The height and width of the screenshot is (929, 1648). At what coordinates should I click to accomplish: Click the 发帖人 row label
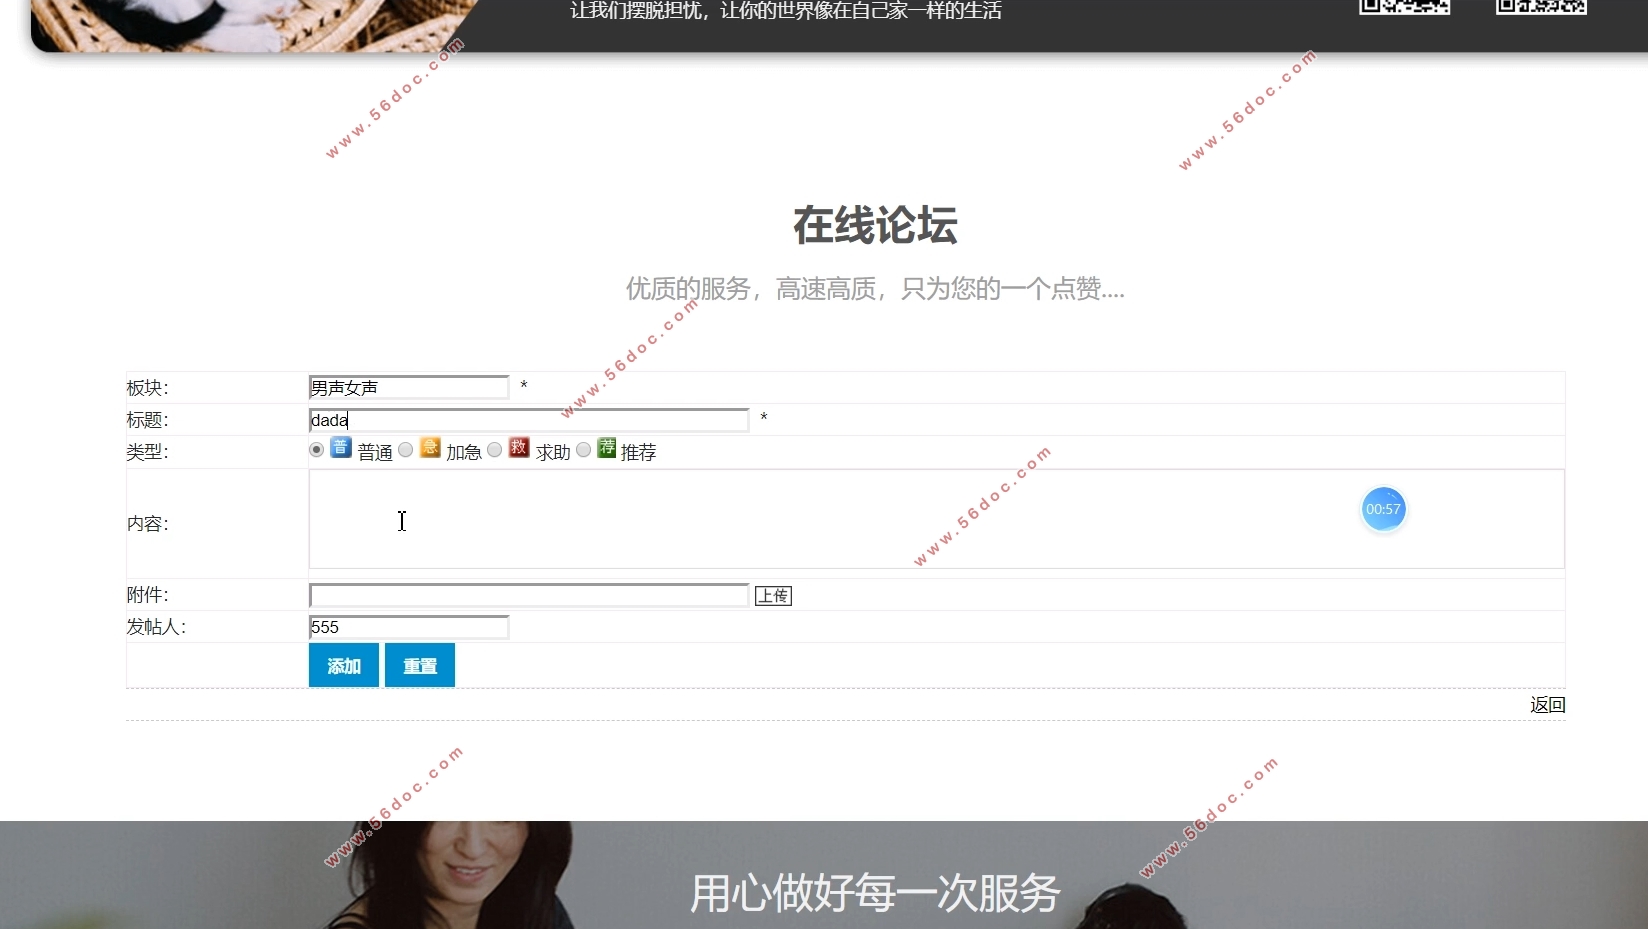coord(156,627)
